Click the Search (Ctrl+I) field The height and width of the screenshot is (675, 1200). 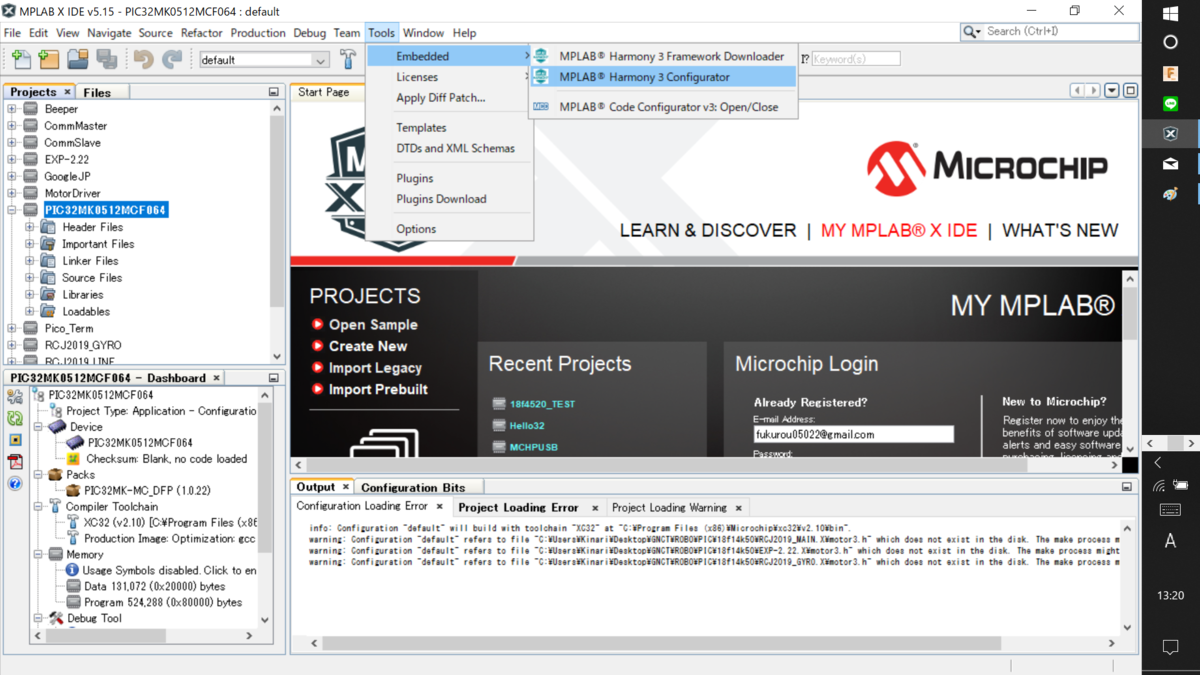coord(1061,32)
